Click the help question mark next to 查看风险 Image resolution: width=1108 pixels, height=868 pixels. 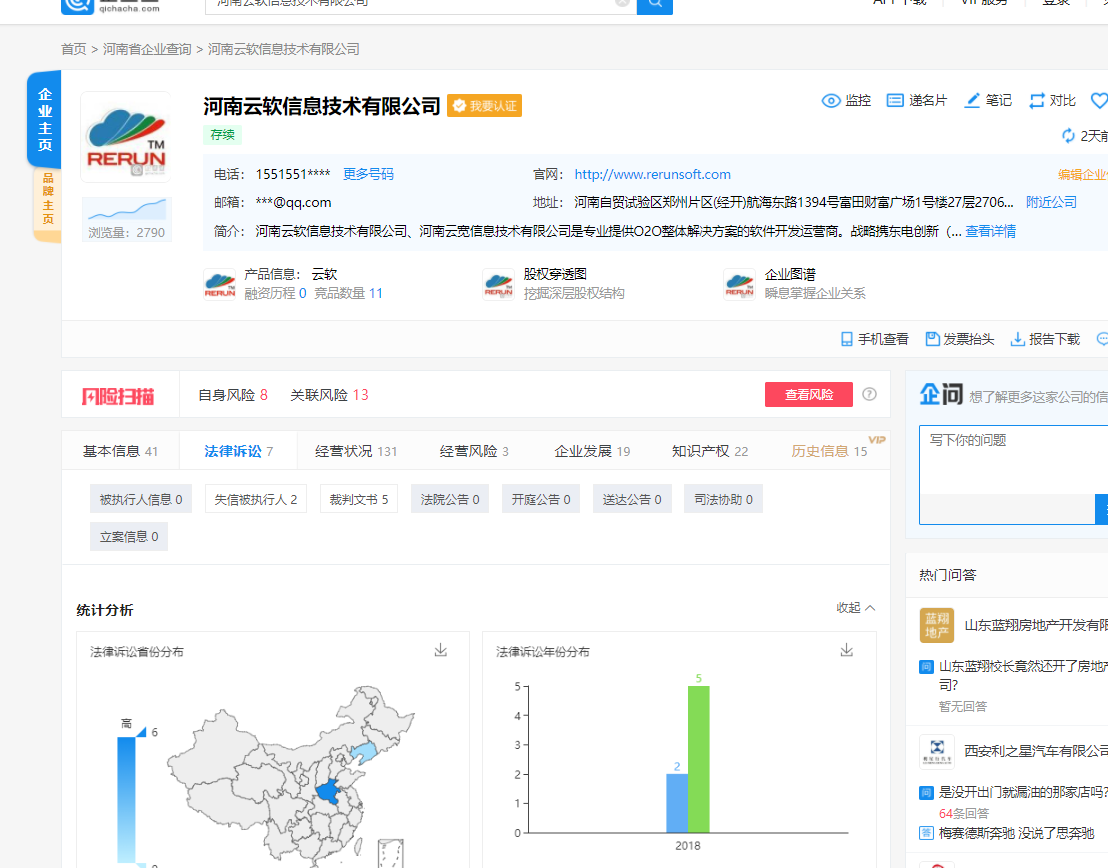point(870,394)
